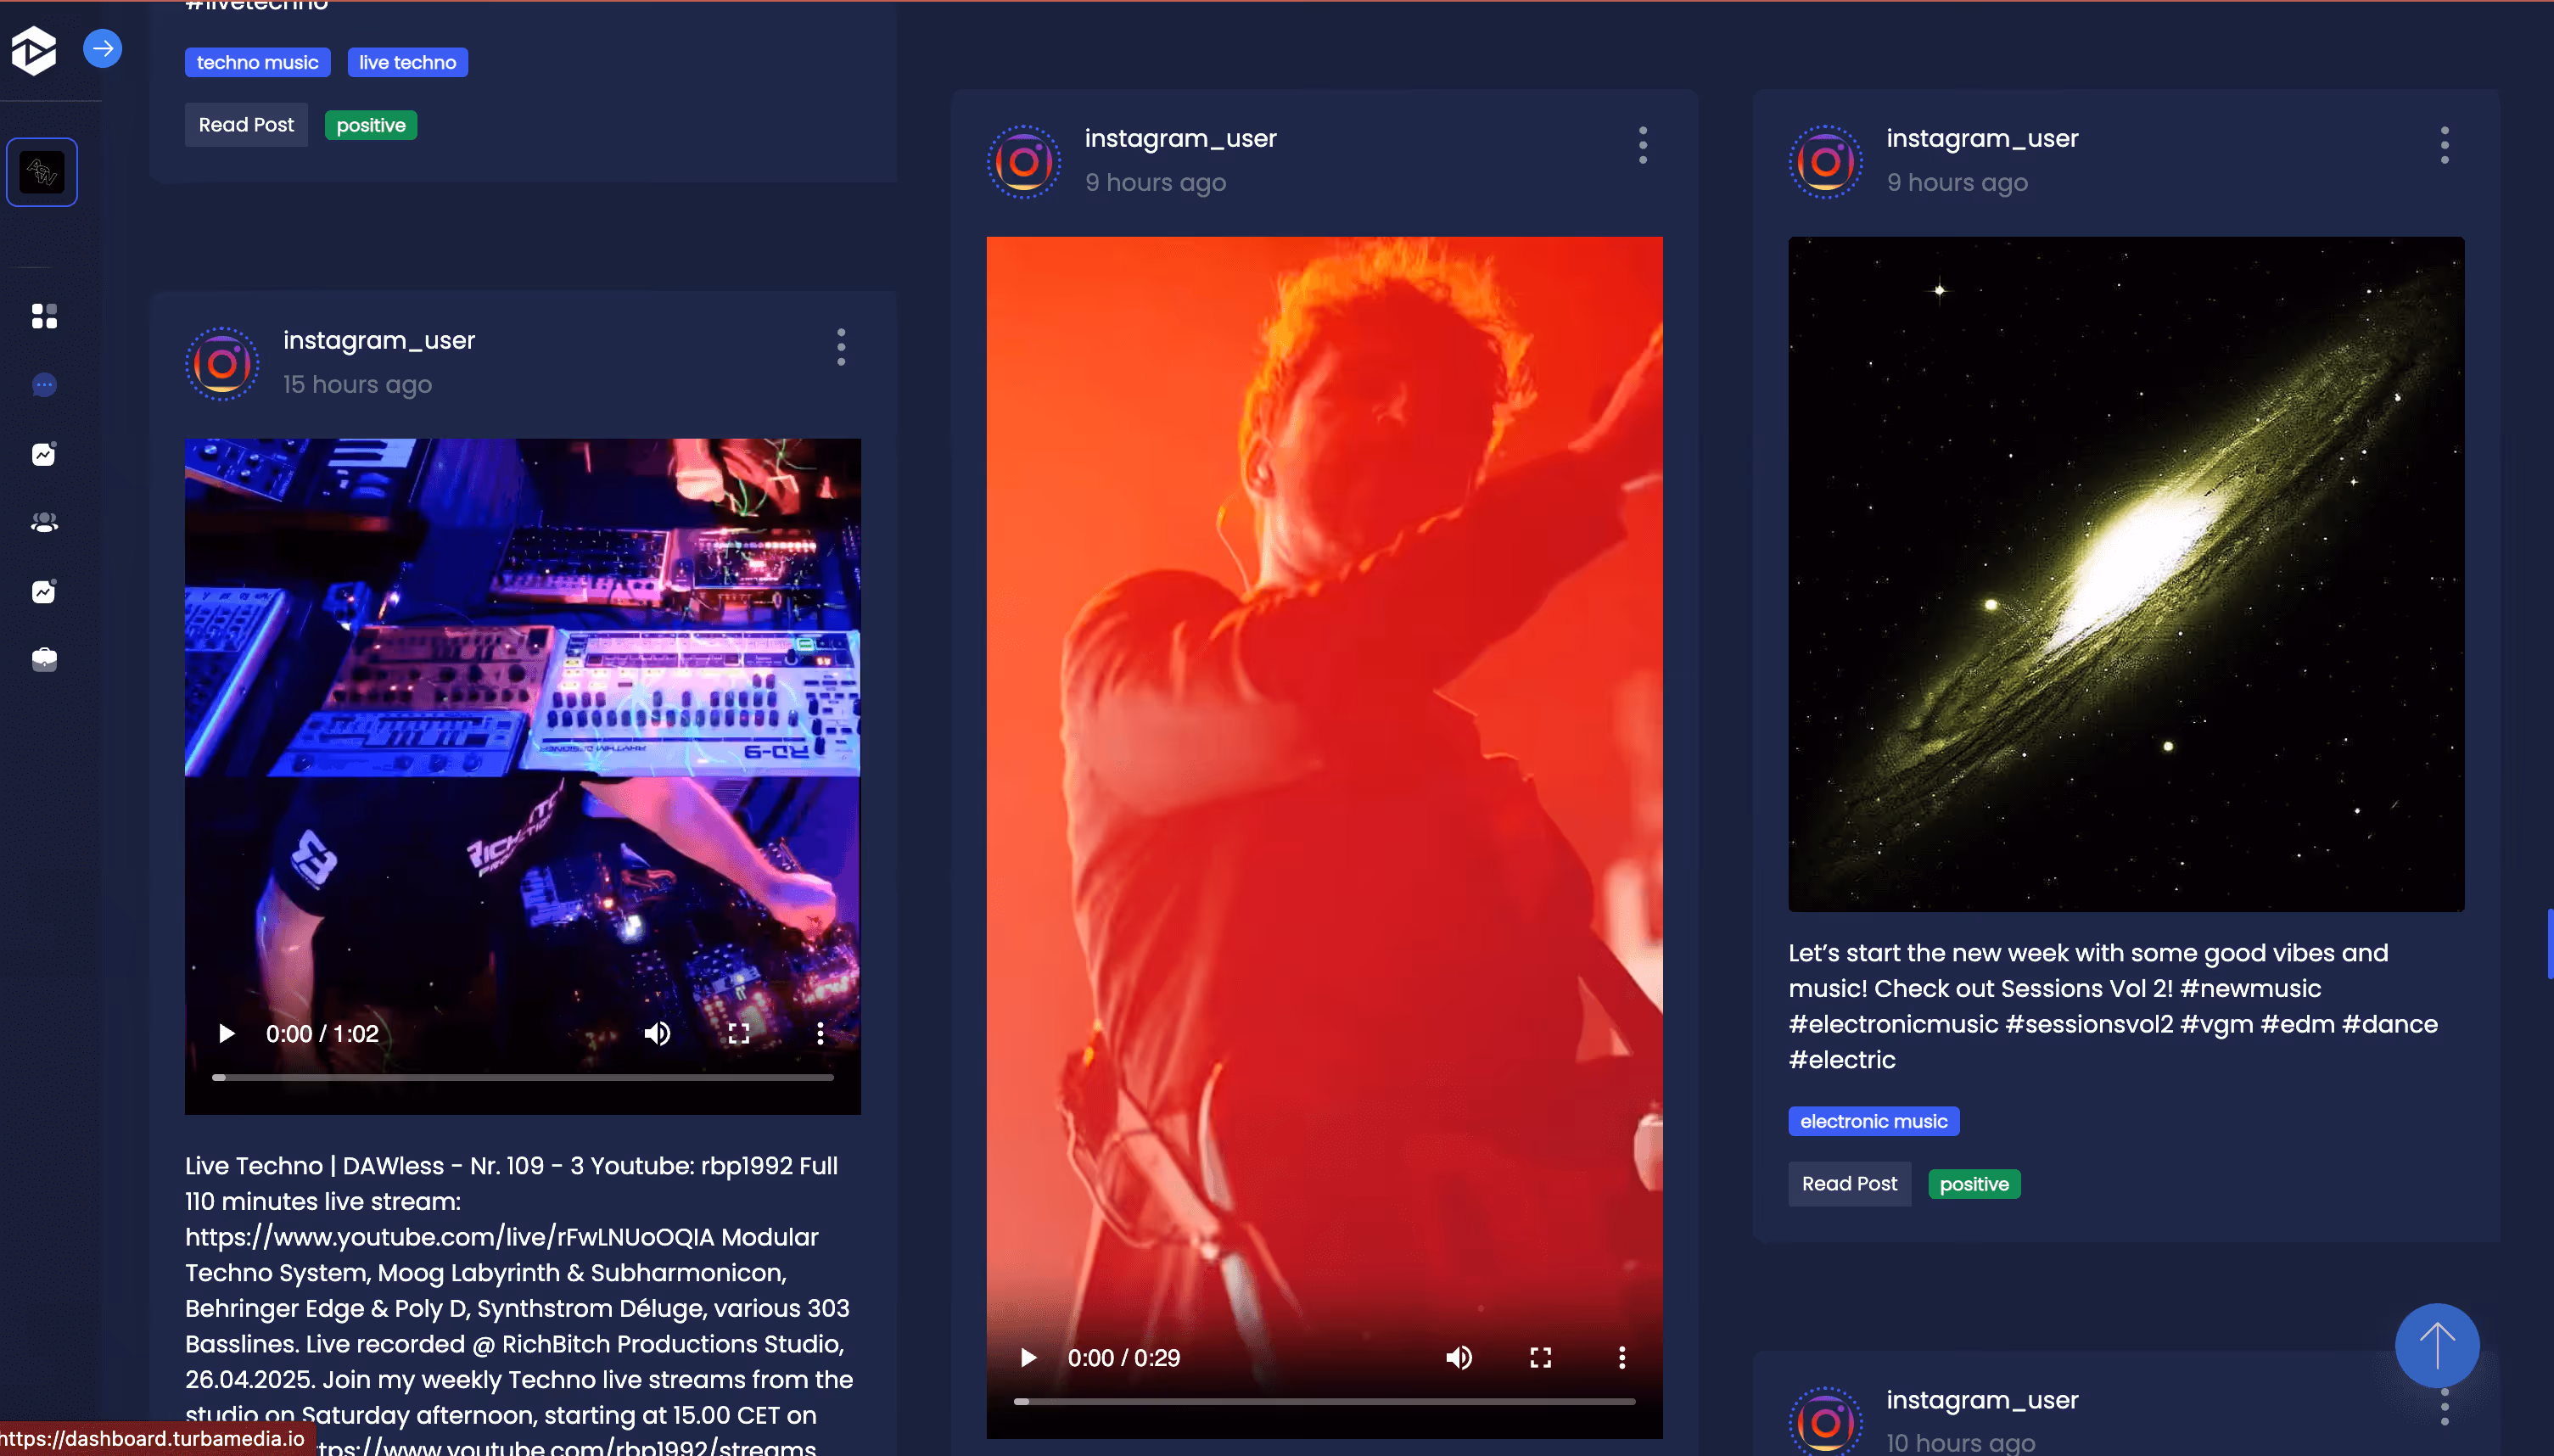Open the audience people icon in sidebar

(44, 522)
